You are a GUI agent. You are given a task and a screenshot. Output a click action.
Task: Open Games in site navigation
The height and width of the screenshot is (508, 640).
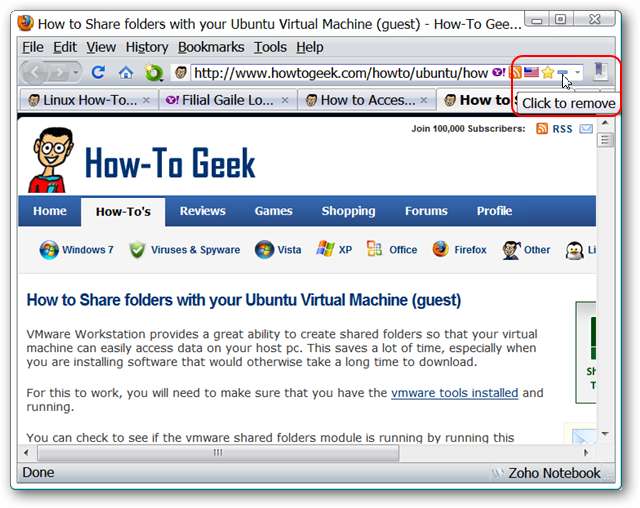273,211
